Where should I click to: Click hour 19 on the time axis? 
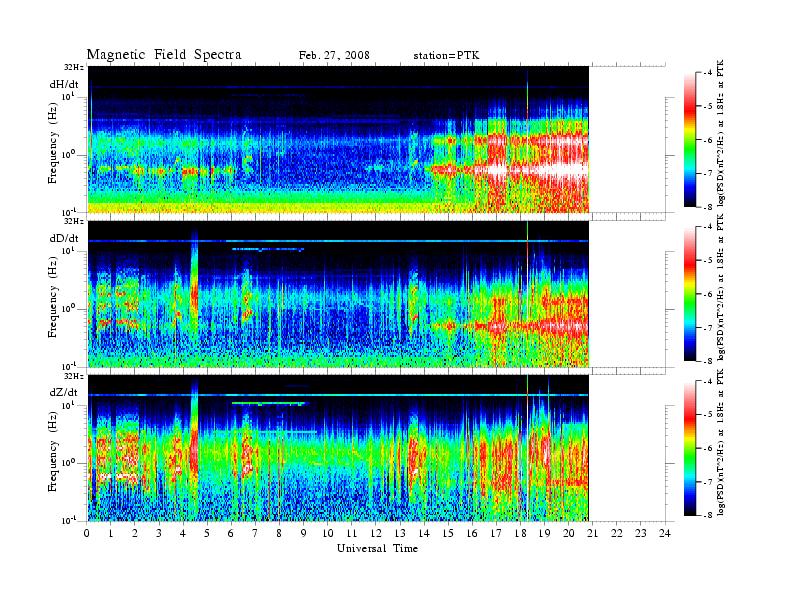(x=544, y=534)
